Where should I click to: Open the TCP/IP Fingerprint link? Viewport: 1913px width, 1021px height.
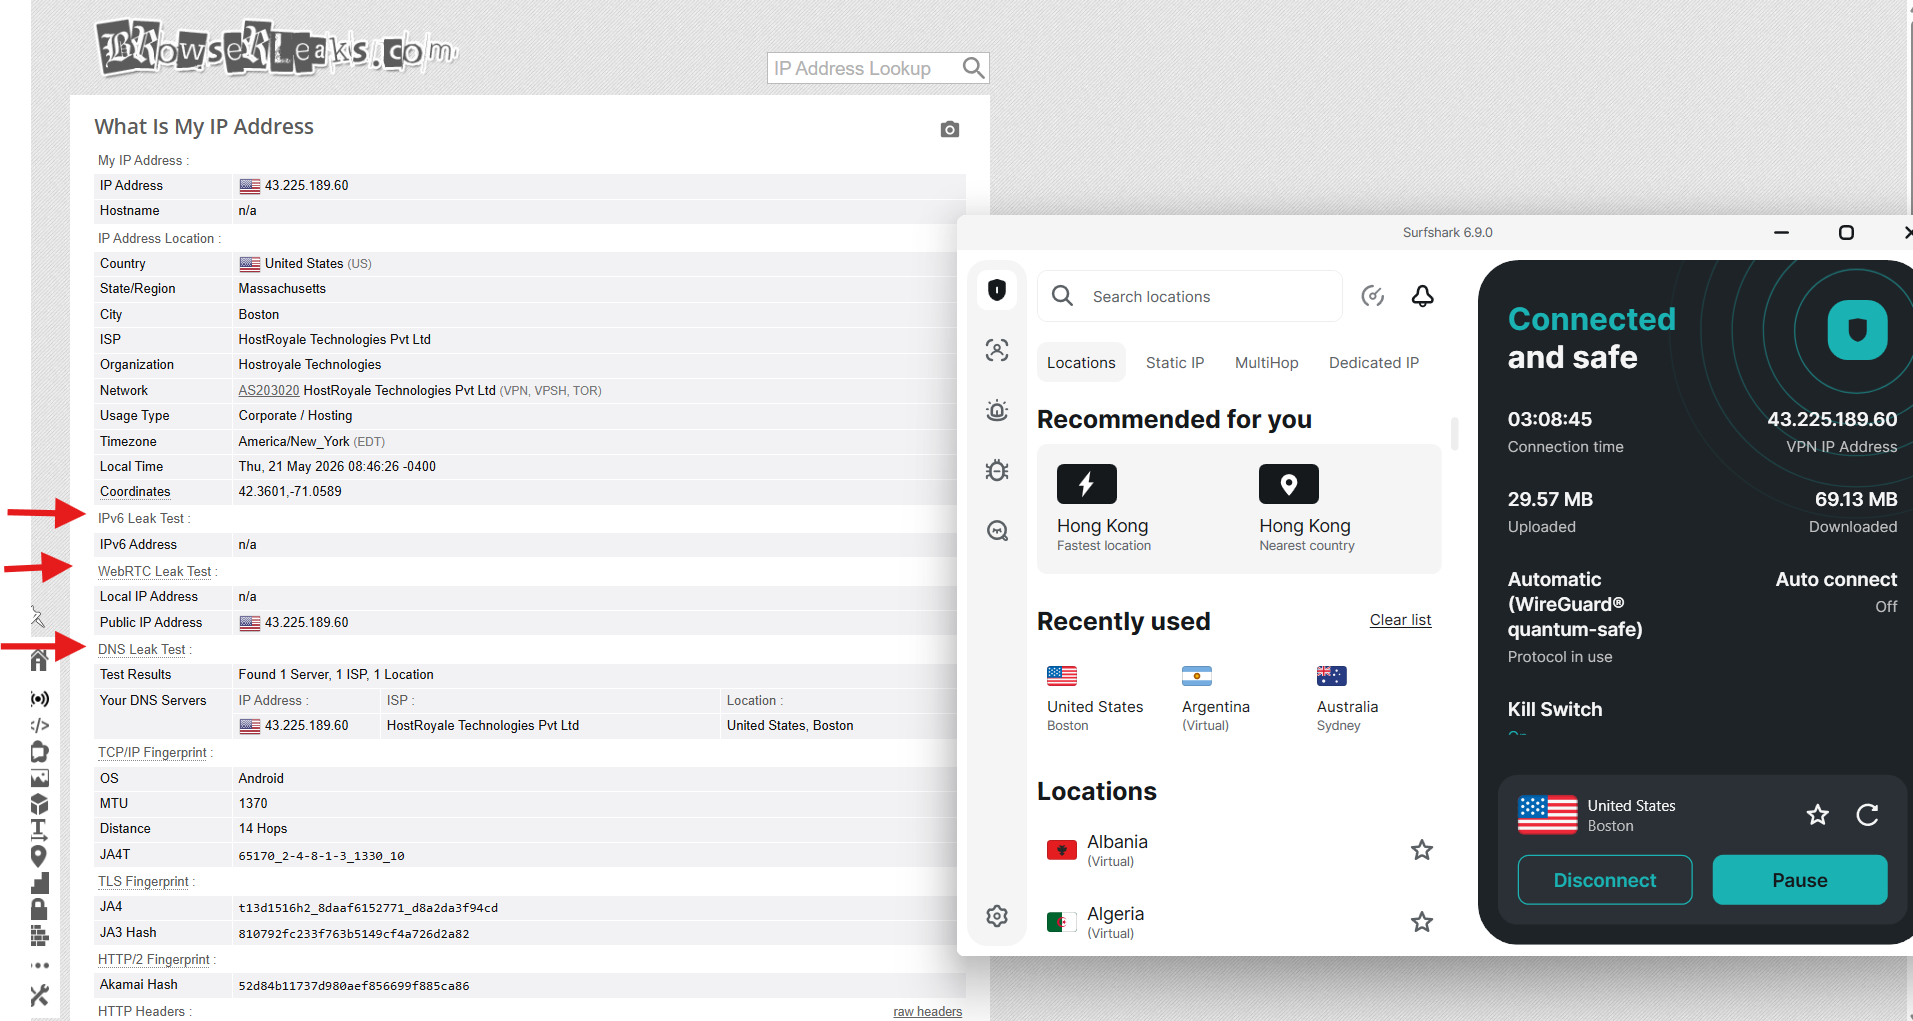click(x=152, y=752)
